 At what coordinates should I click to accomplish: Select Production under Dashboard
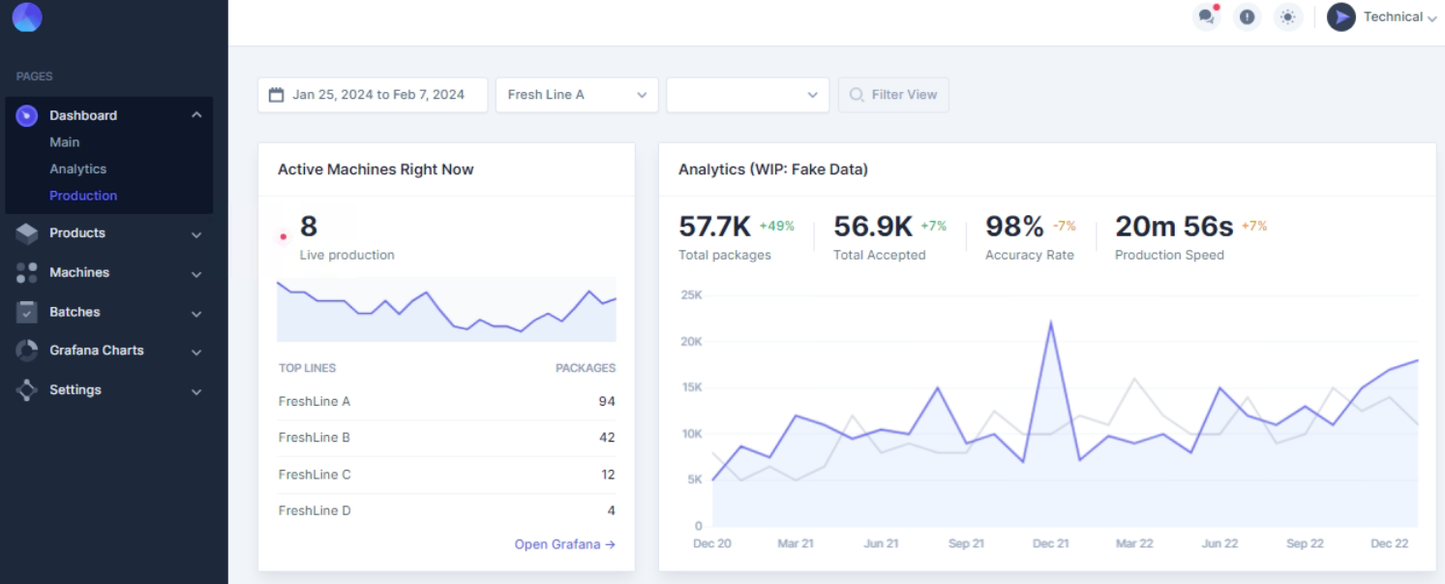(x=83, y=196)
